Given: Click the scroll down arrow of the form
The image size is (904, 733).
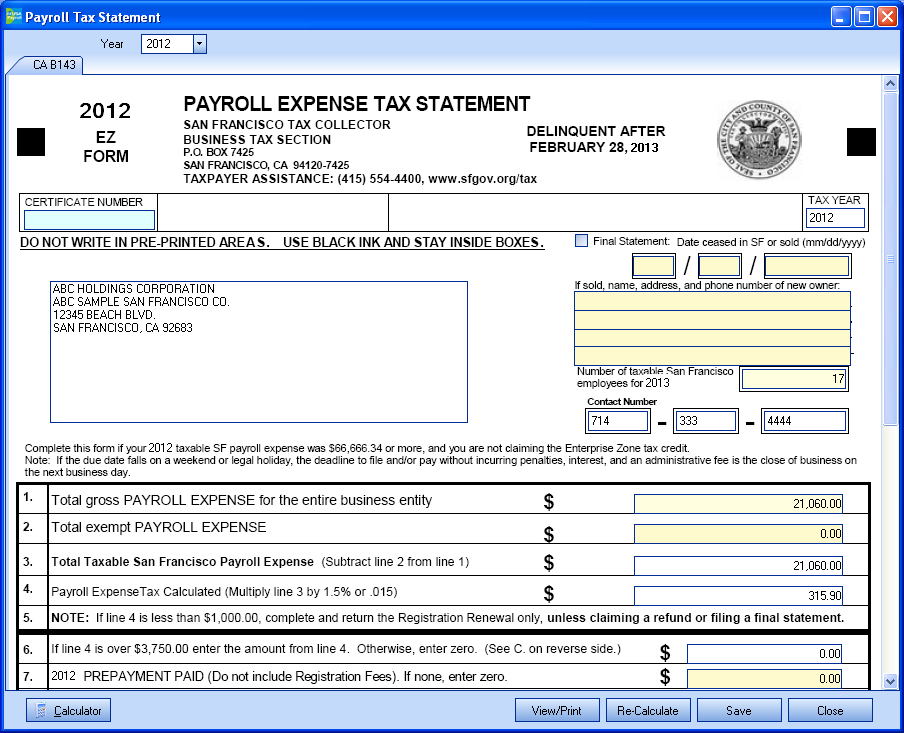Looking at the screenshot, I should click(x=889, y=680).
